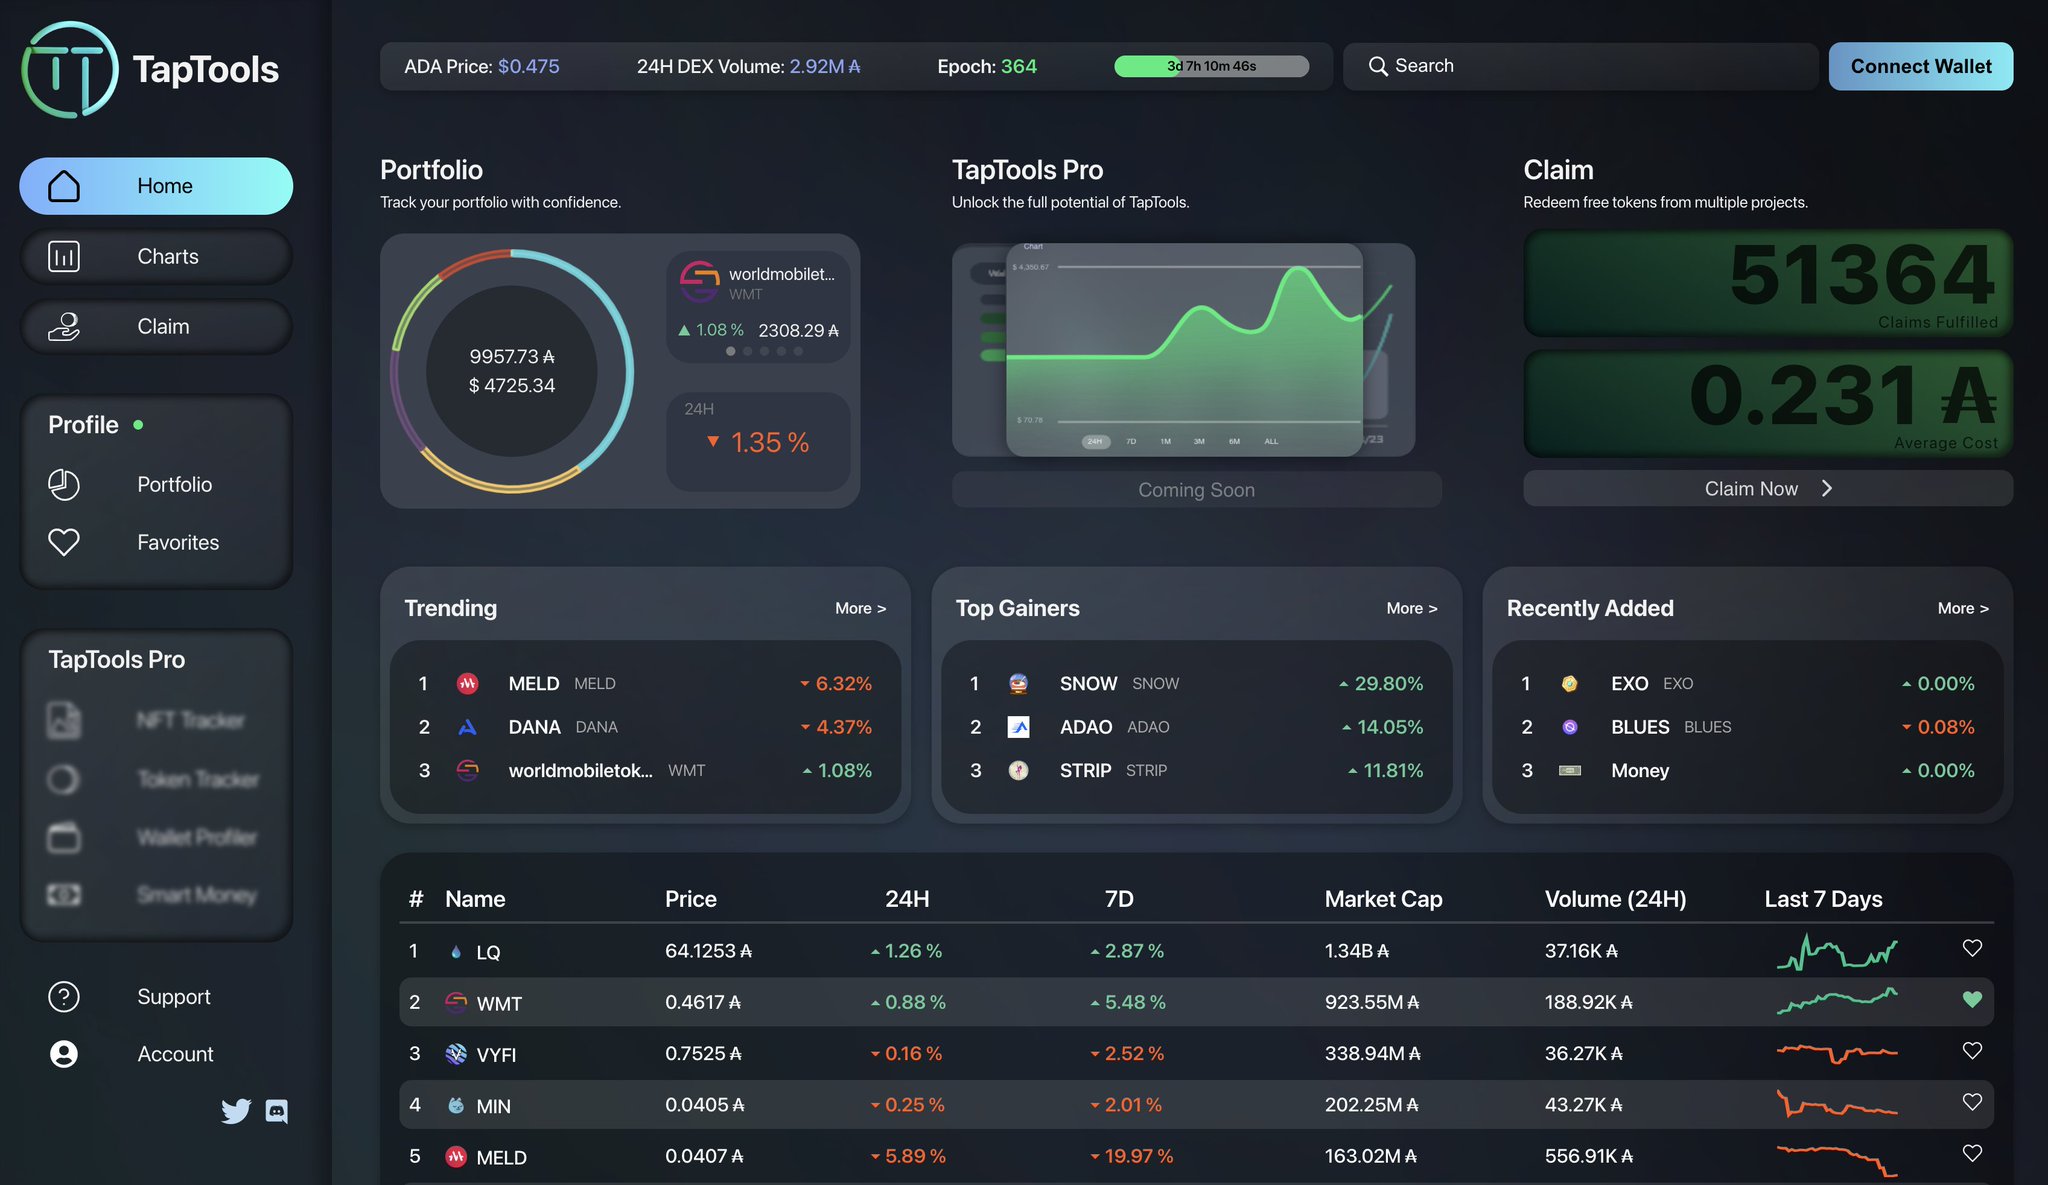
Task: Click the TapTools logo icon
Action: [x=70, y=70]
